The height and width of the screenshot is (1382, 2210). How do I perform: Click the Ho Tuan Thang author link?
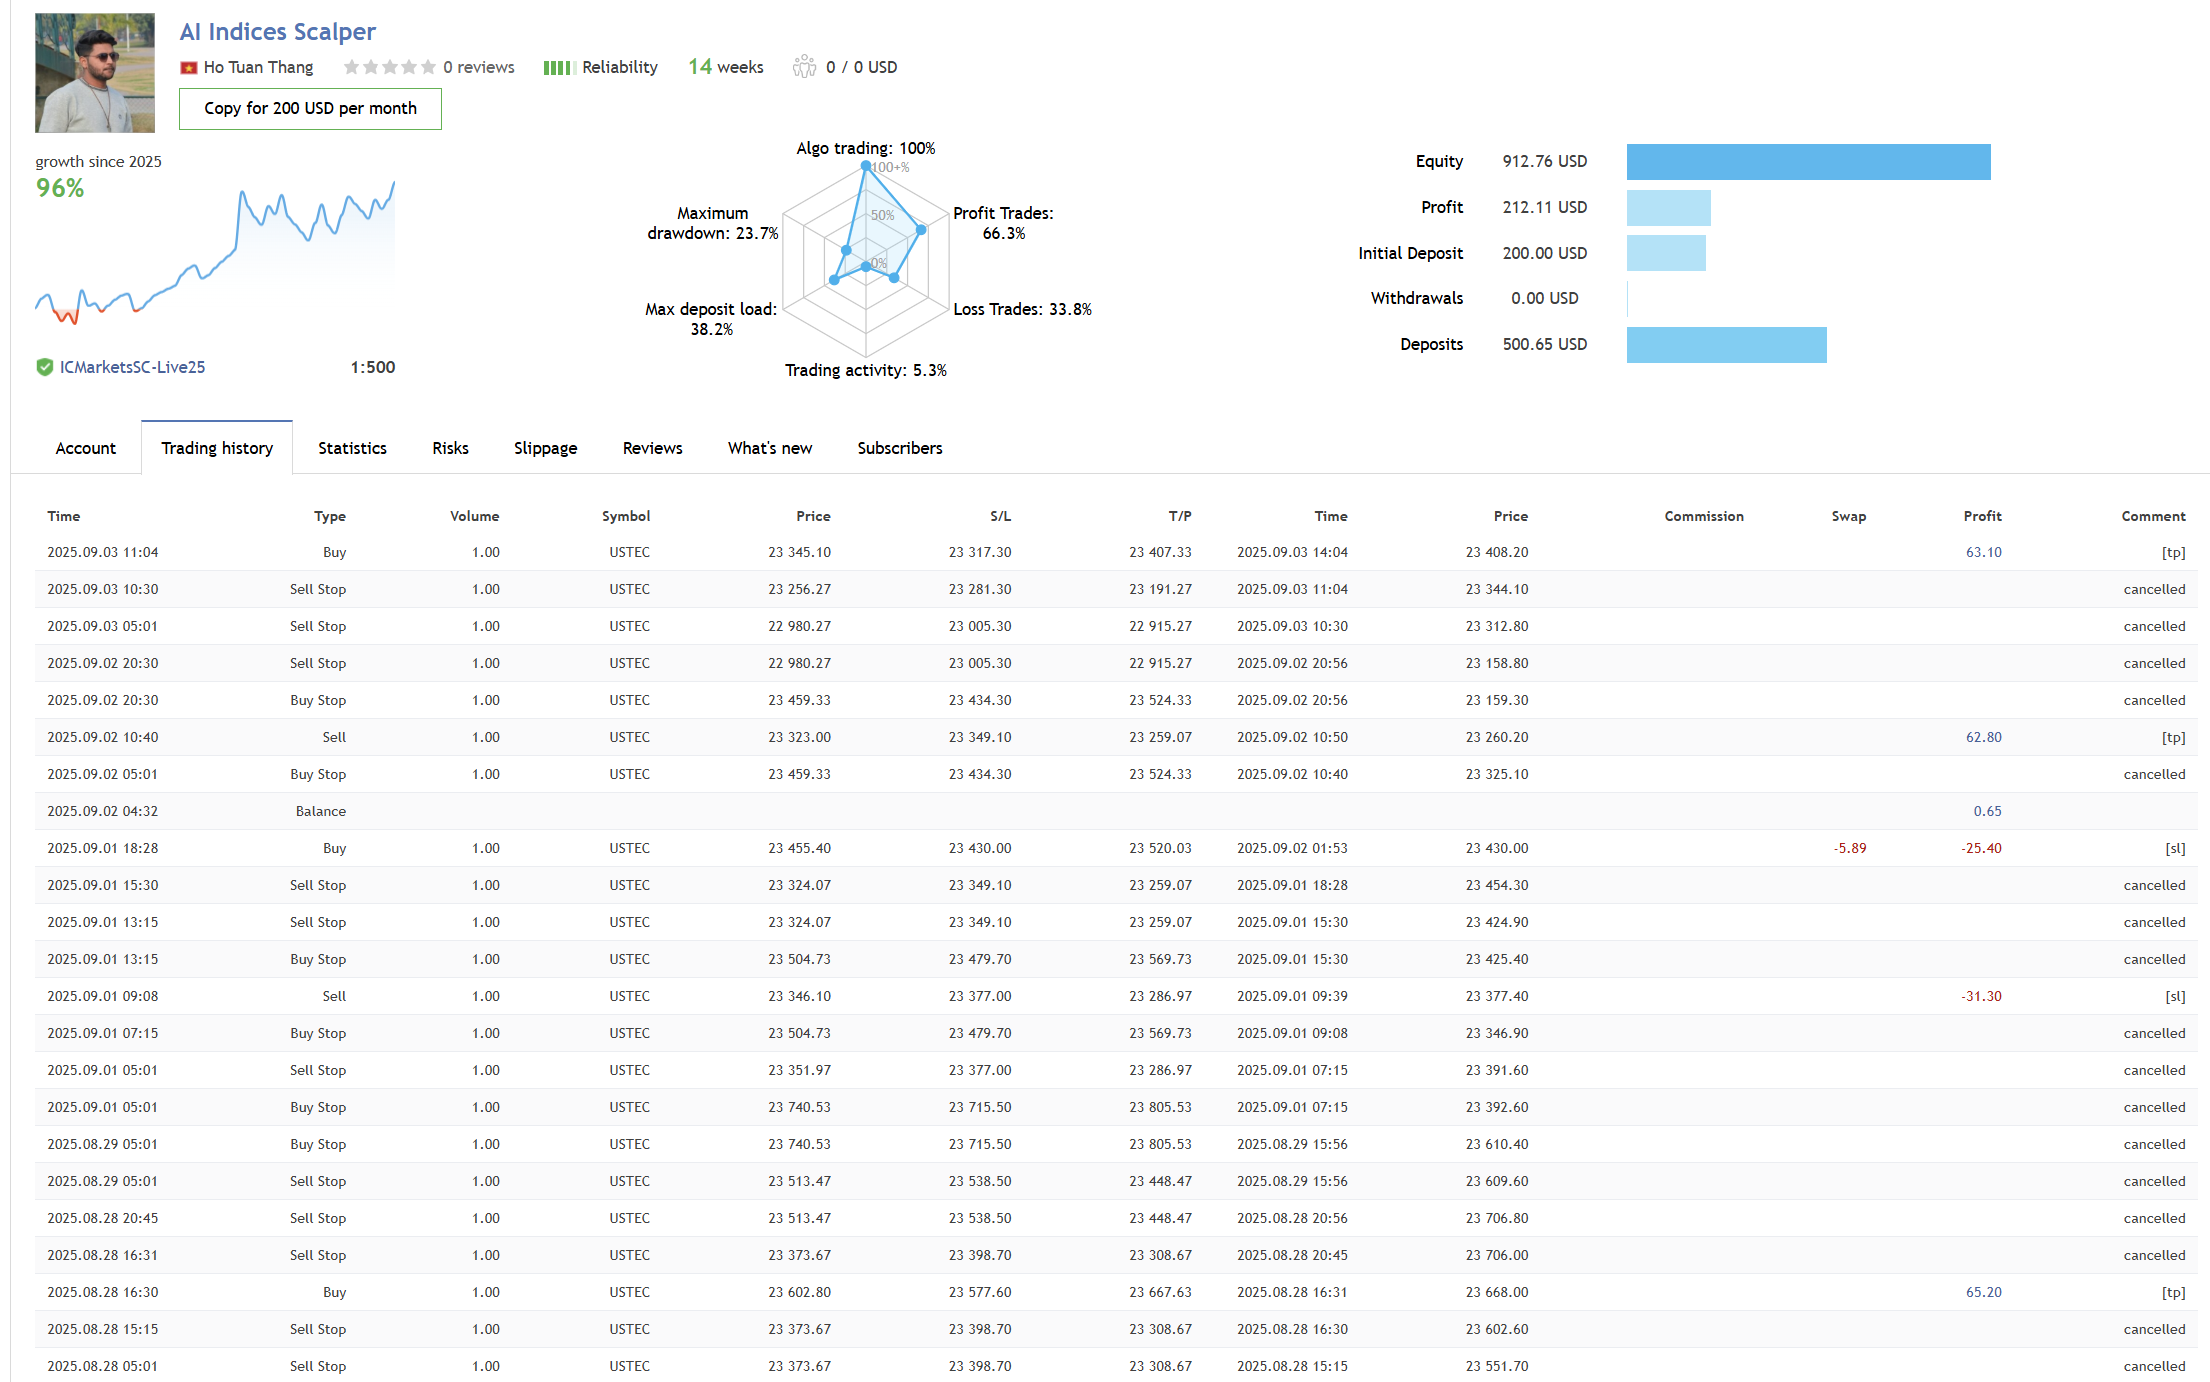258,67
